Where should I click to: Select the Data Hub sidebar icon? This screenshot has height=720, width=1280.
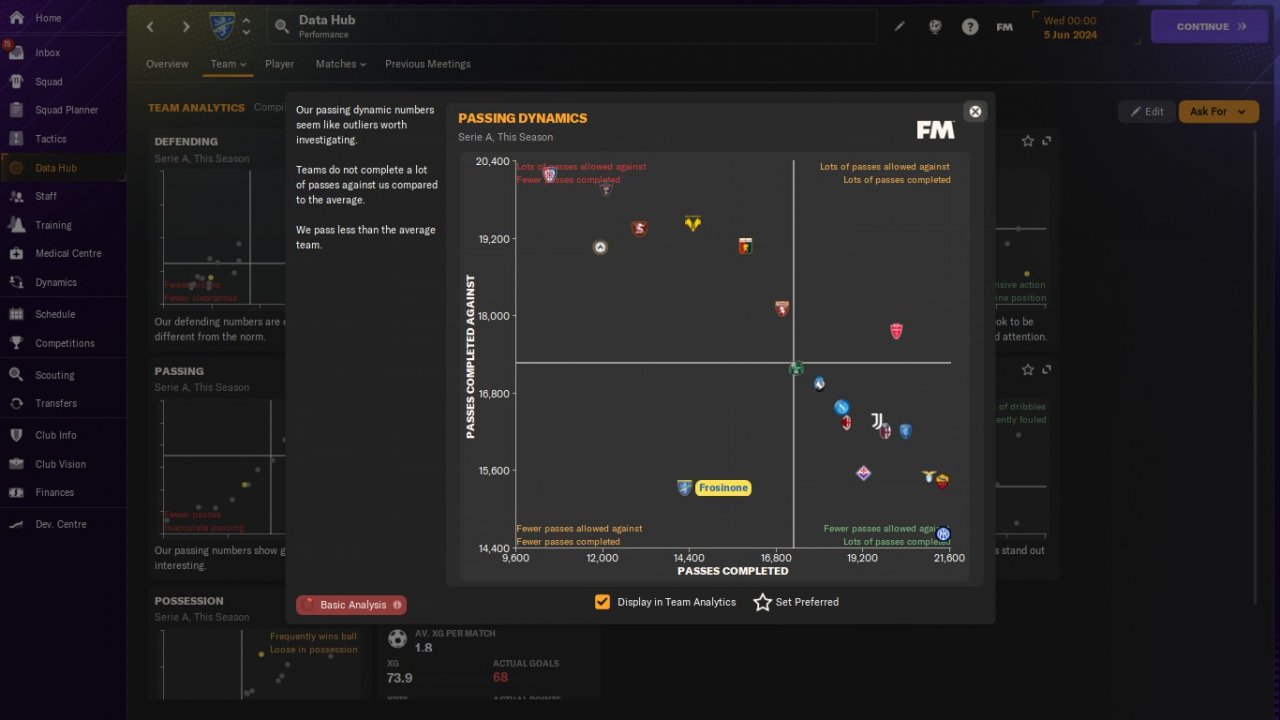16,168
